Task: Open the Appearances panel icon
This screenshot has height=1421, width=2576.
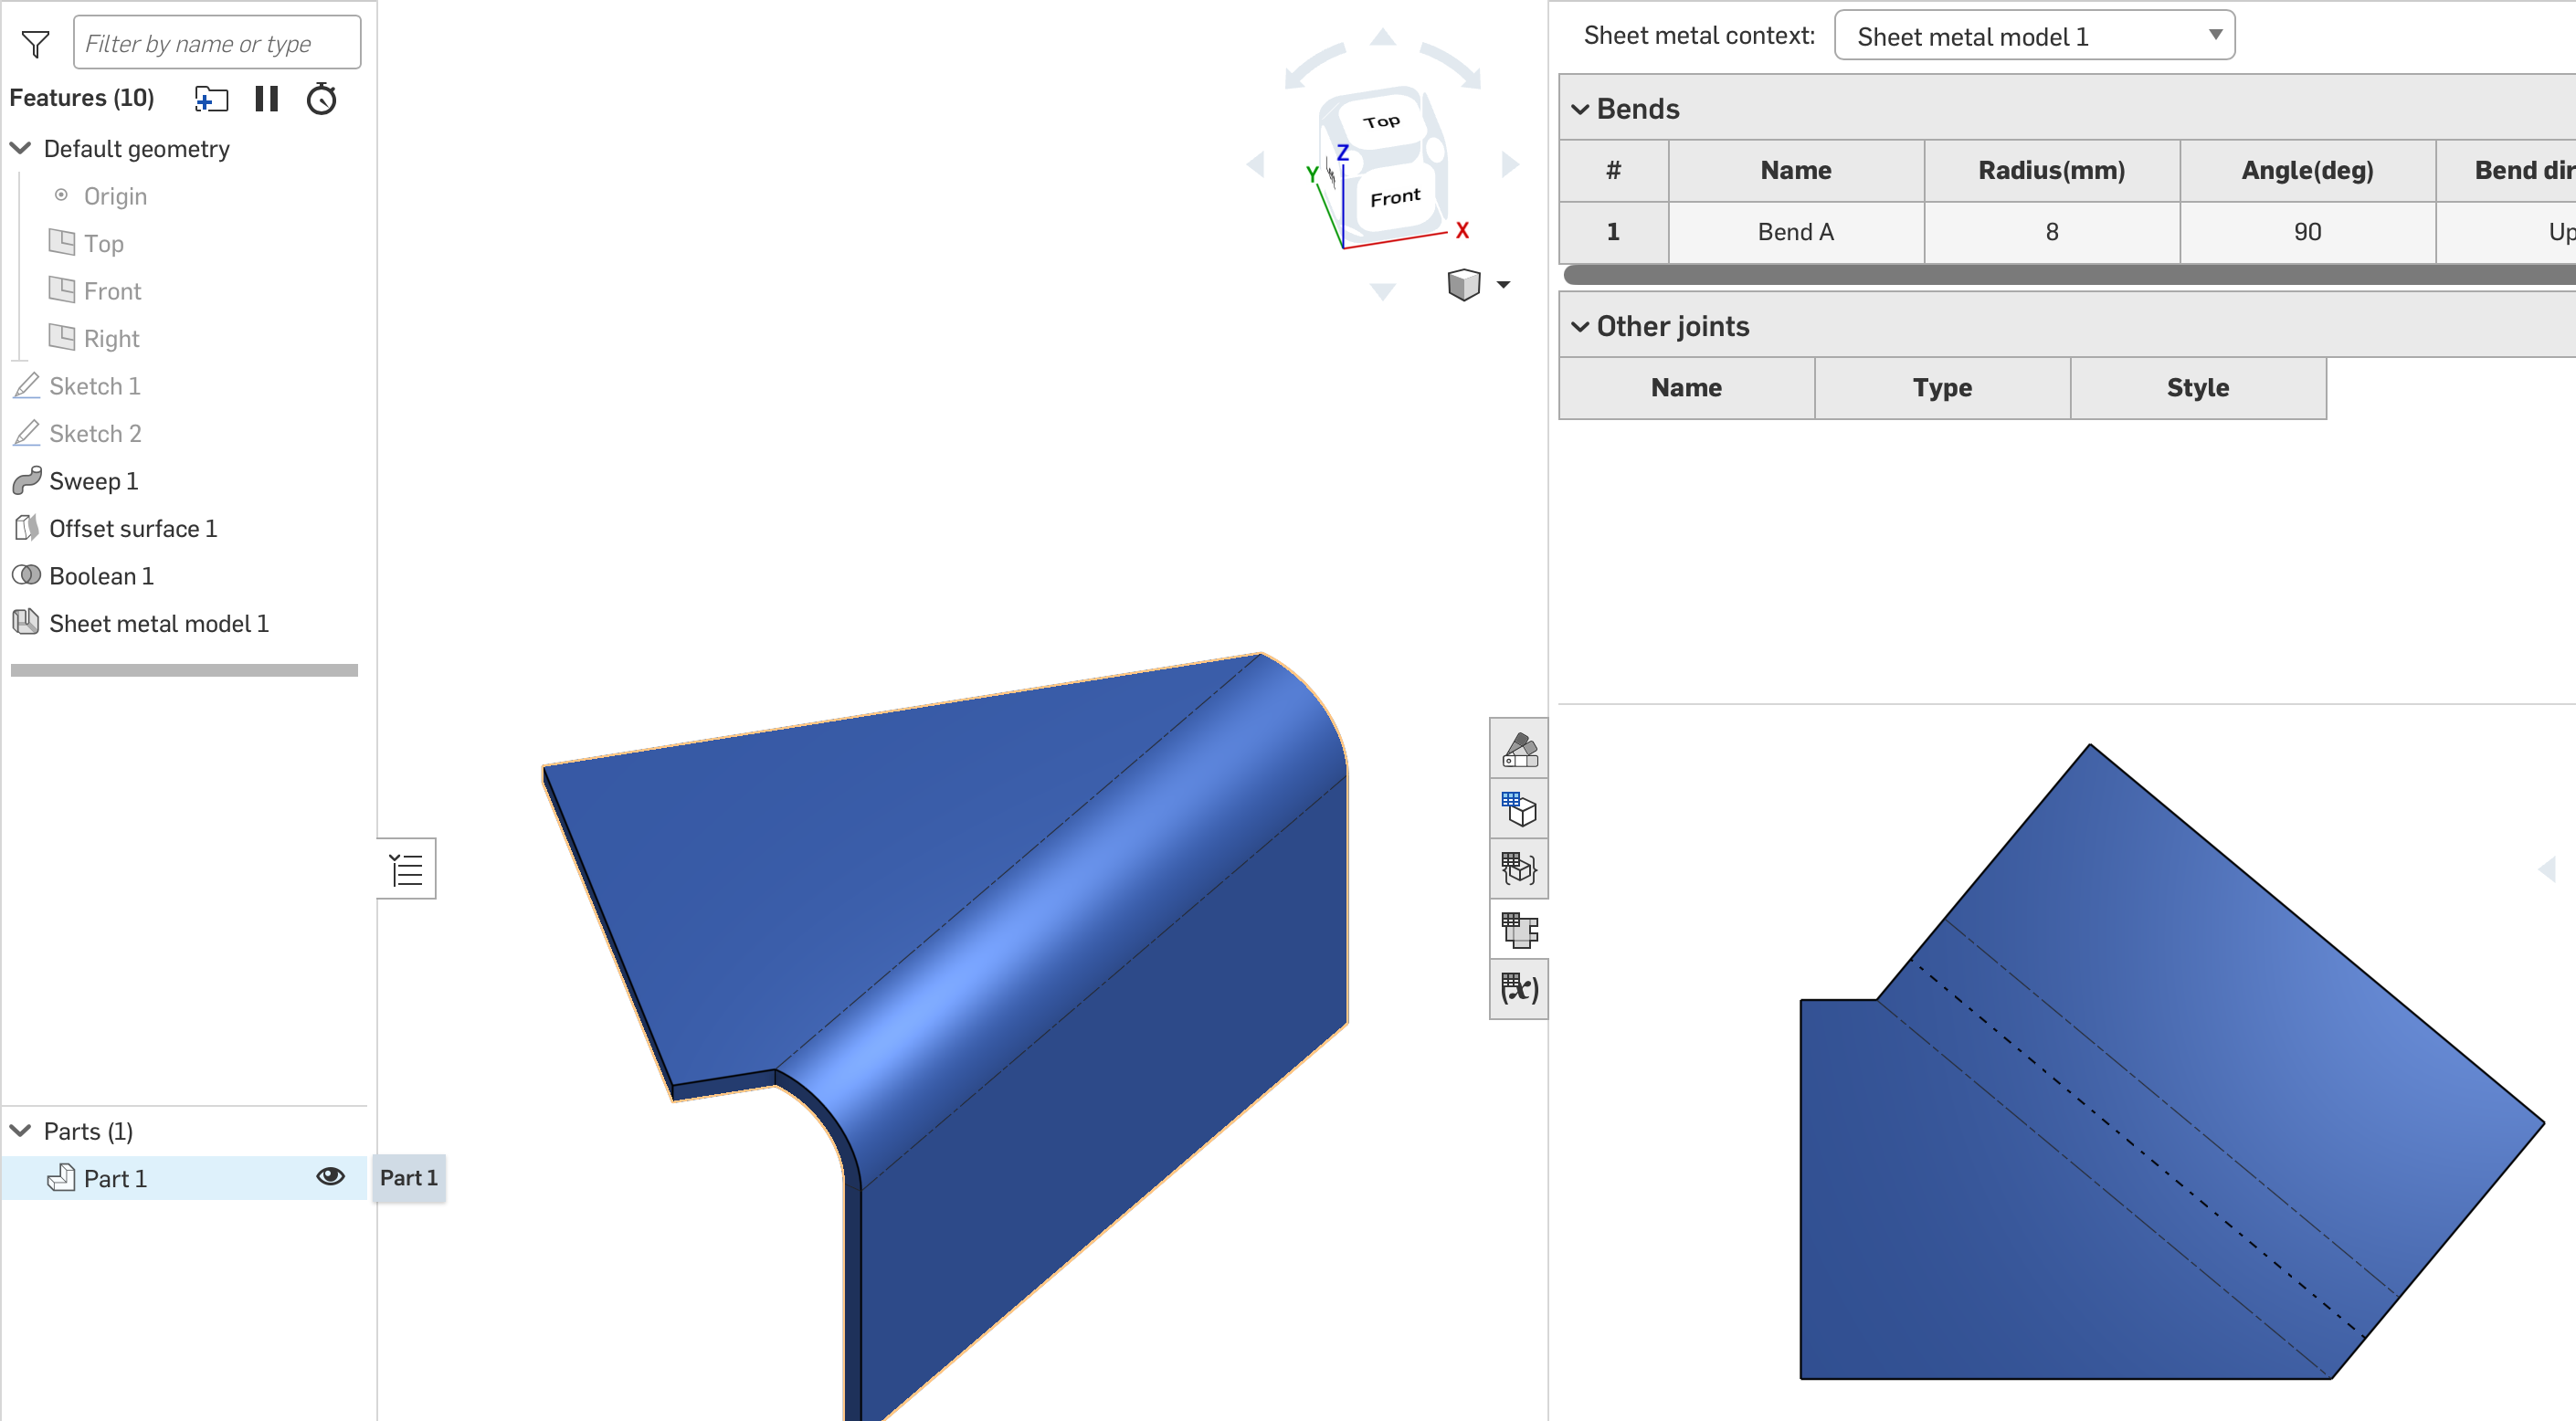Action: (x=1518, y=749)
